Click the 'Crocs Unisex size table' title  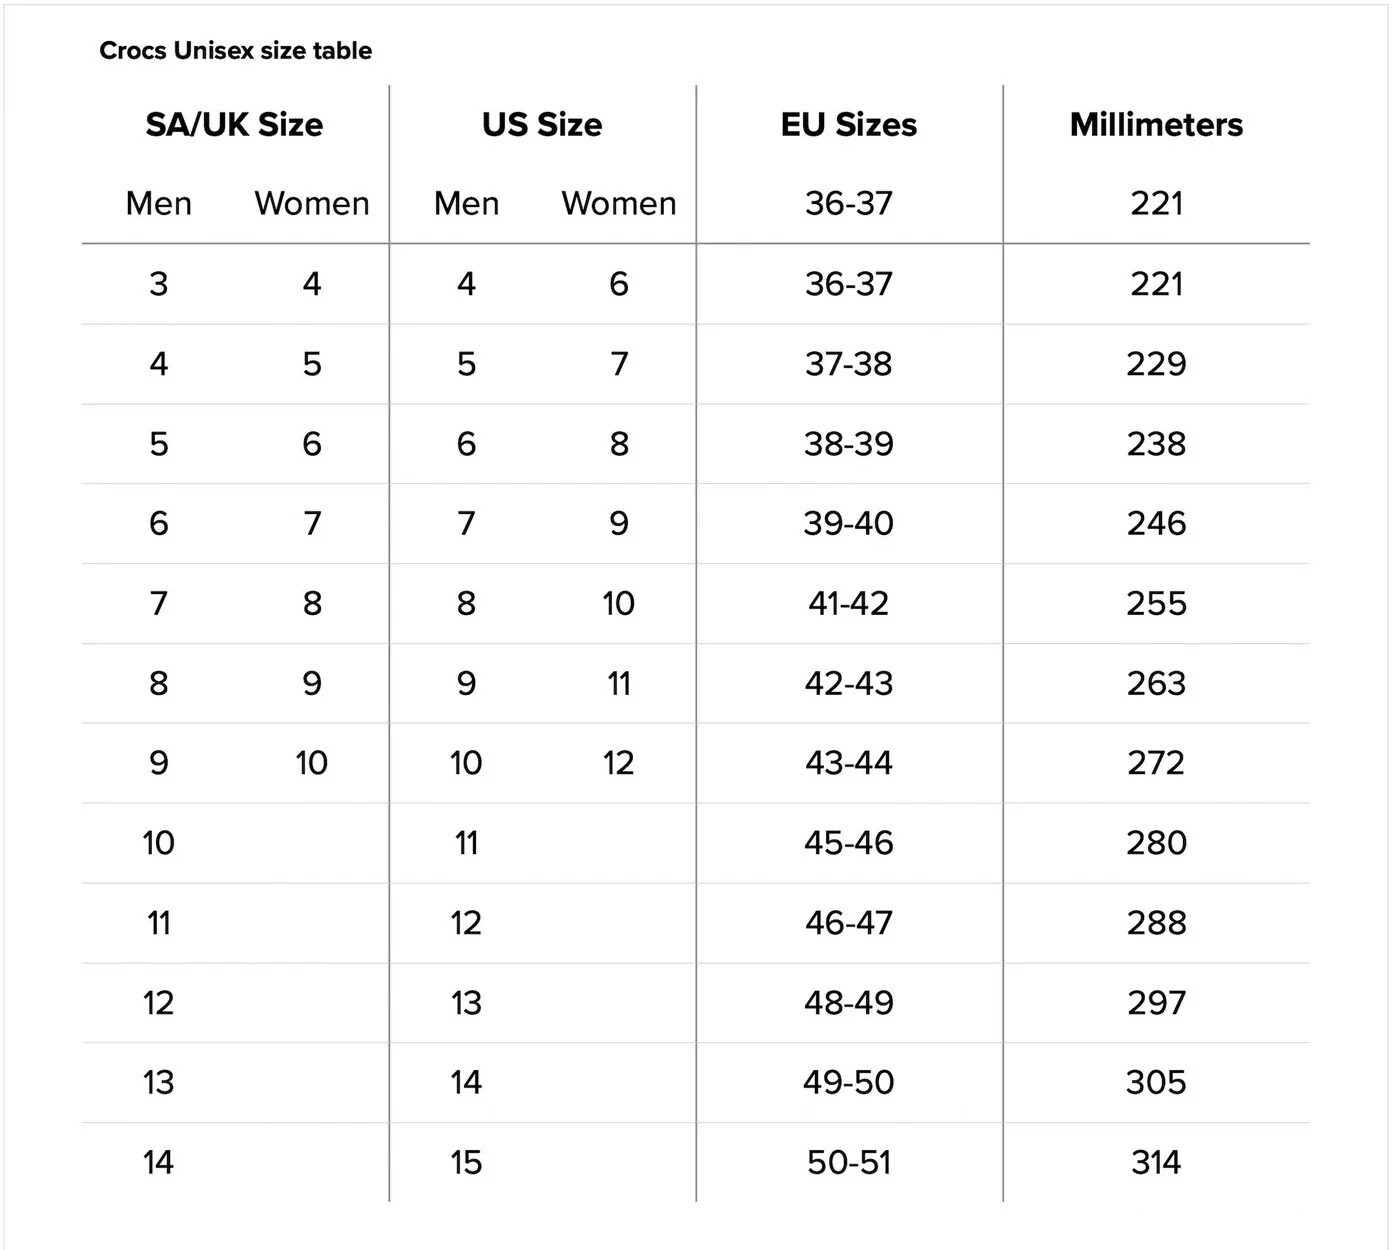235,51
